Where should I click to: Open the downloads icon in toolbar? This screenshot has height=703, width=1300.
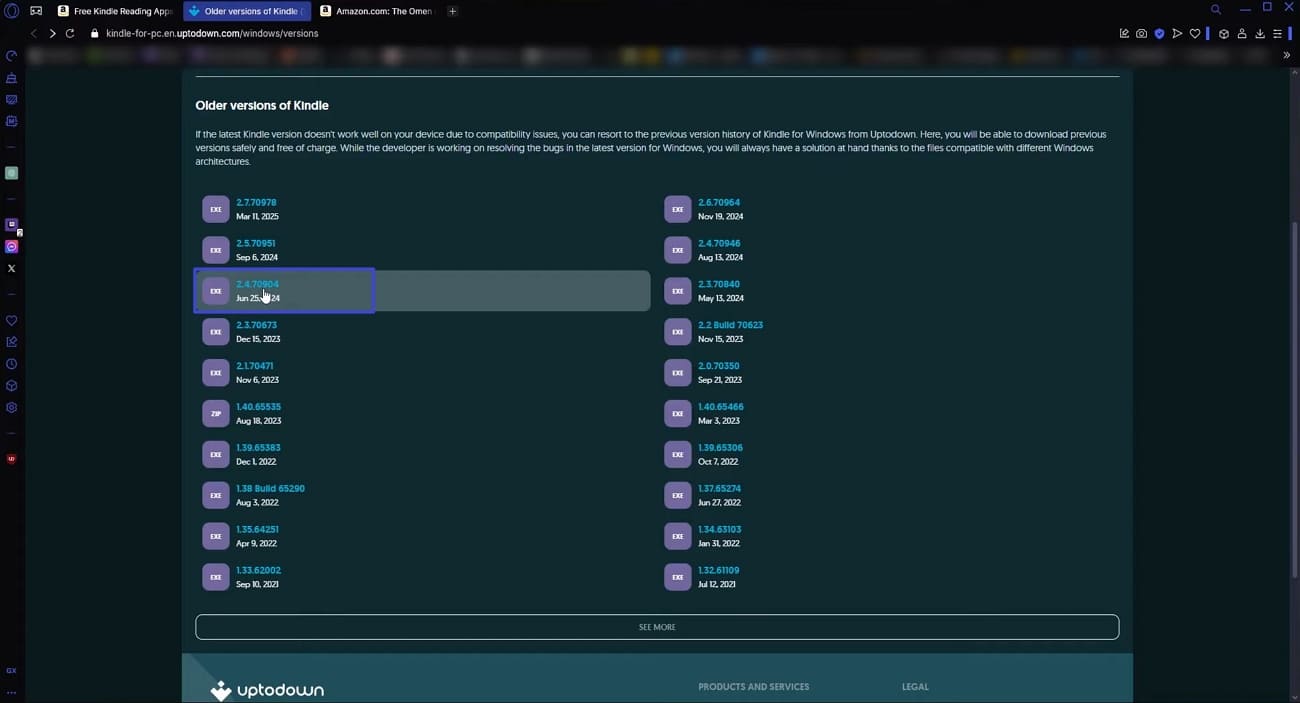[x=1259, y=33]
